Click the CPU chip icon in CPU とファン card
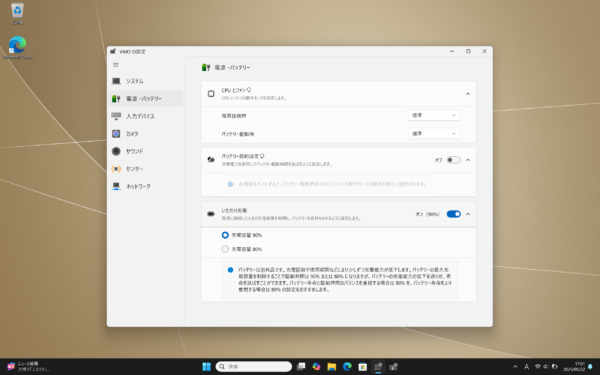The height and width of the screenshot is (375, 600). (211, 94)
